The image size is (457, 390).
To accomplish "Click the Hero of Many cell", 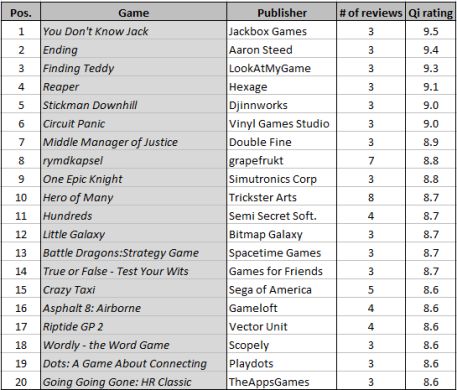I will (133, 198).
